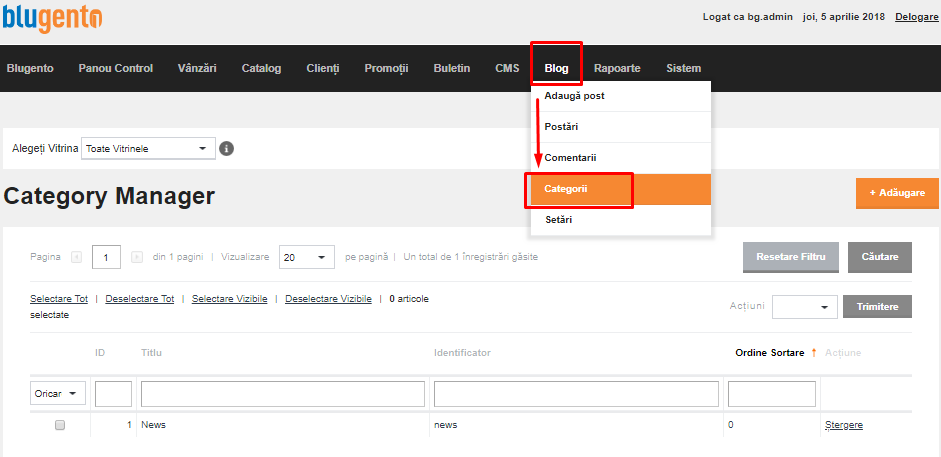Viewport: 941px width, 457px height.
Task: Click the Resetare Filtru button
Action: pos(790,257)
